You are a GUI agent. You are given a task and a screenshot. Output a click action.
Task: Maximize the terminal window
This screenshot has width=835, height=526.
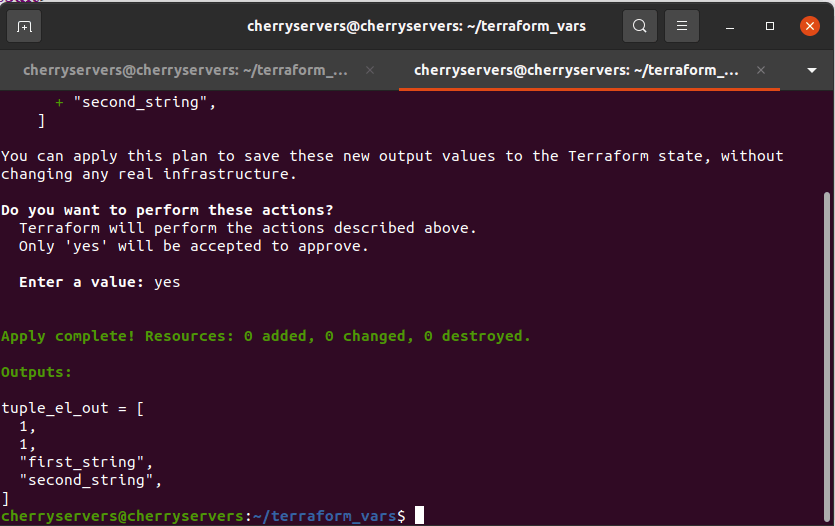click(770, 26)
